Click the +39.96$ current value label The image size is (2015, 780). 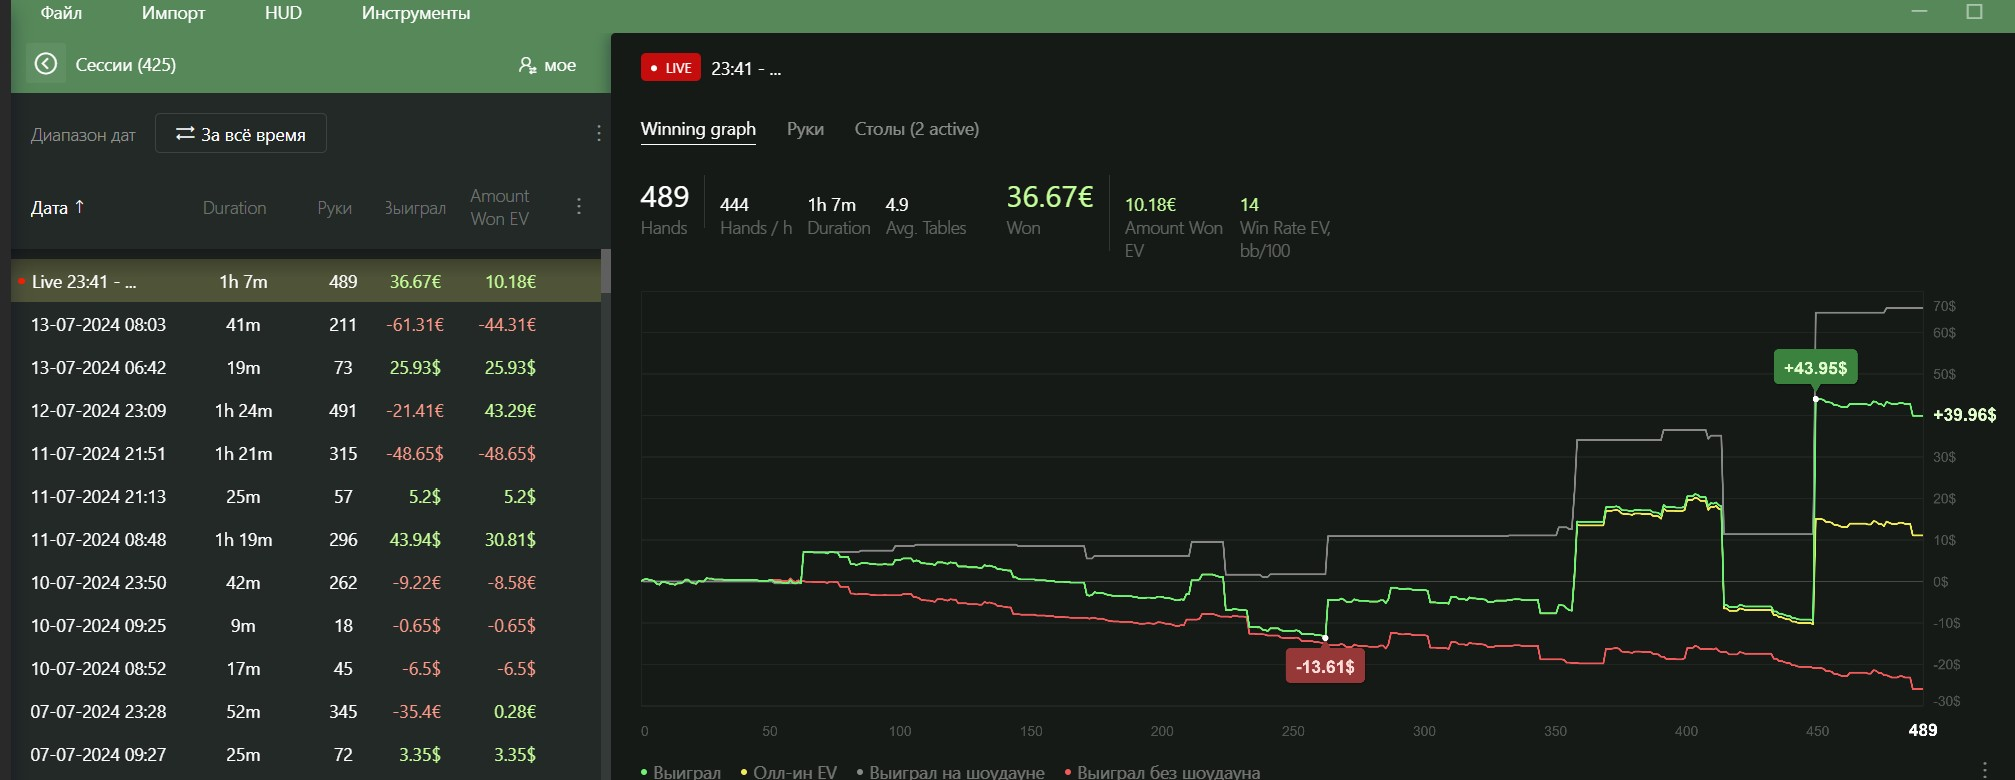pyautogui.click(x=1964, y=414)
